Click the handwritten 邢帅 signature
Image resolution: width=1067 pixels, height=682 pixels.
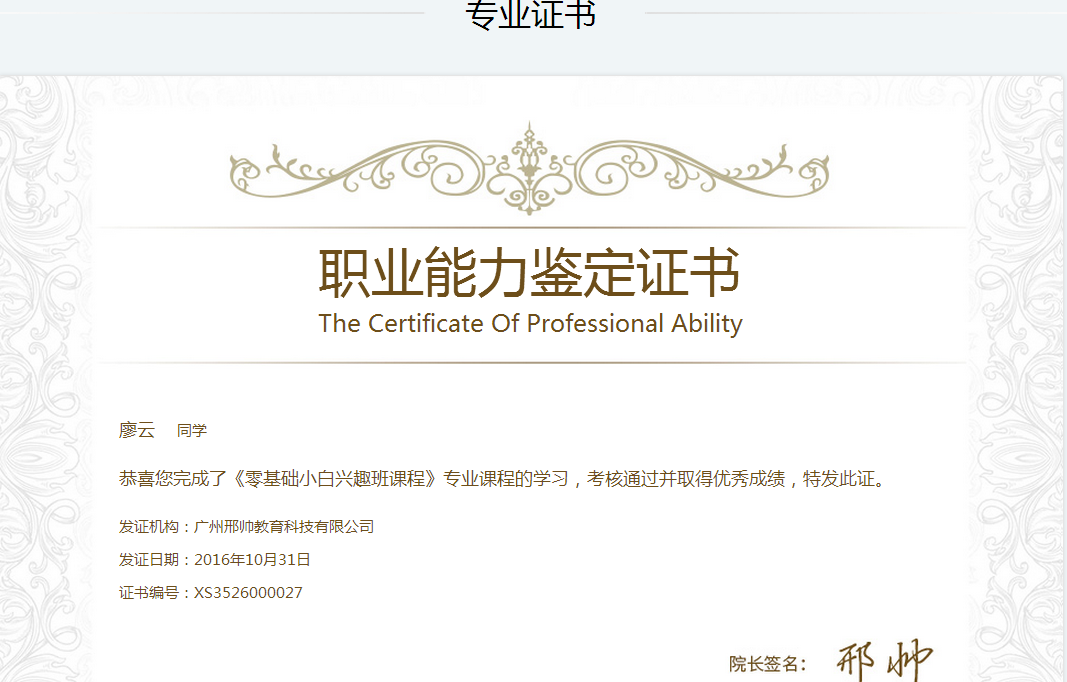(x=883, y=660)
